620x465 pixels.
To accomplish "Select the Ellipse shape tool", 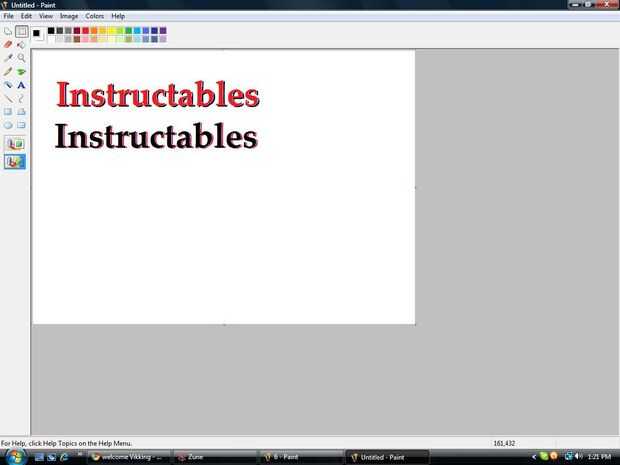I will (x=8, y=125).
